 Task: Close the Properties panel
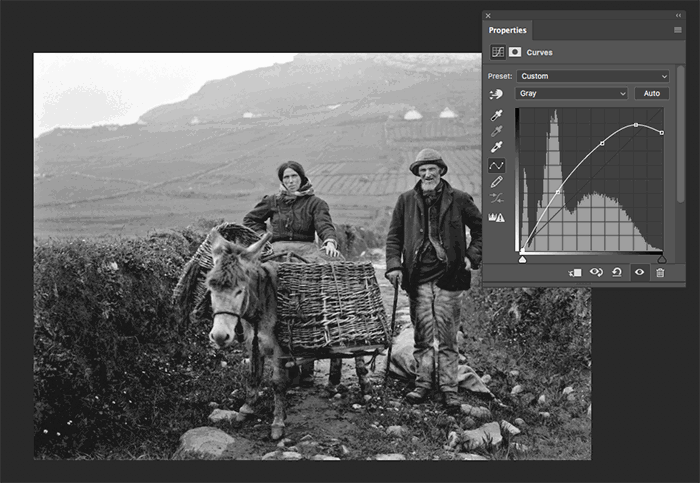coord(488,16)
